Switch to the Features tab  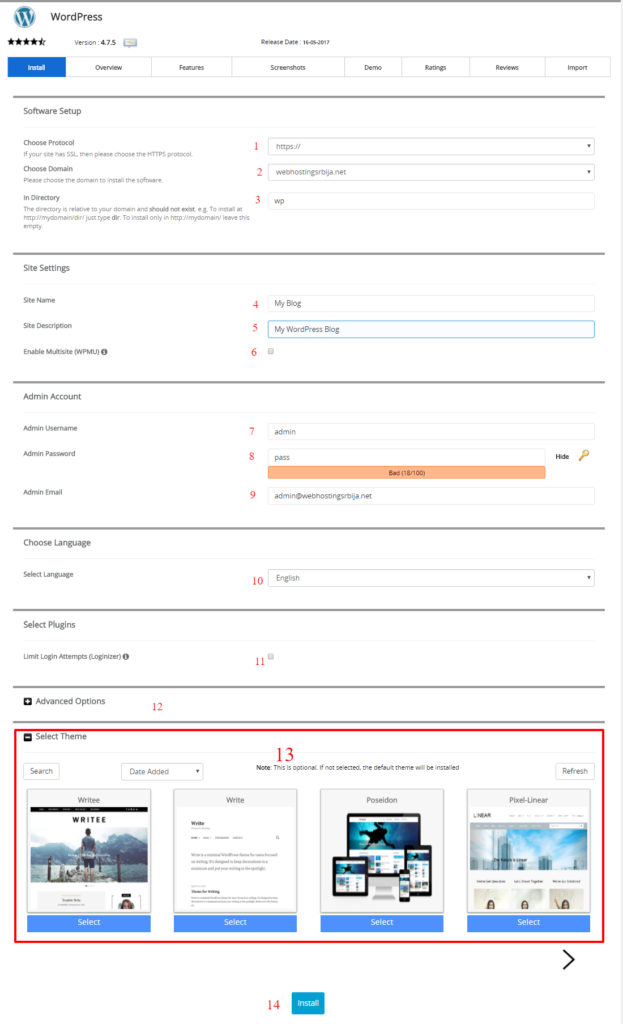191,67
